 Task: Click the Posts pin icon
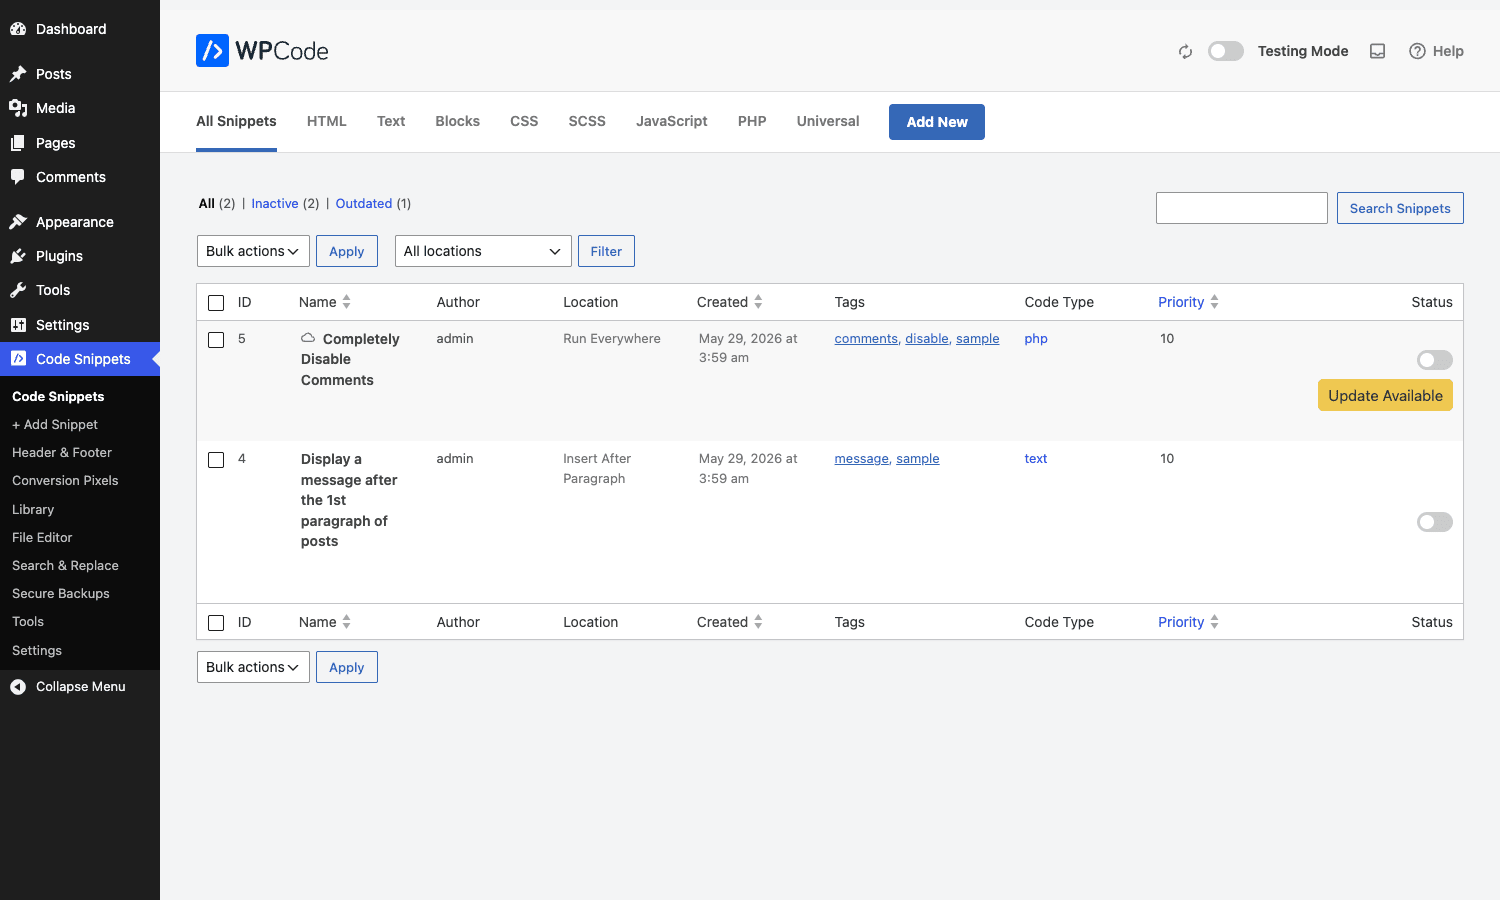click(x=18, y=74)
